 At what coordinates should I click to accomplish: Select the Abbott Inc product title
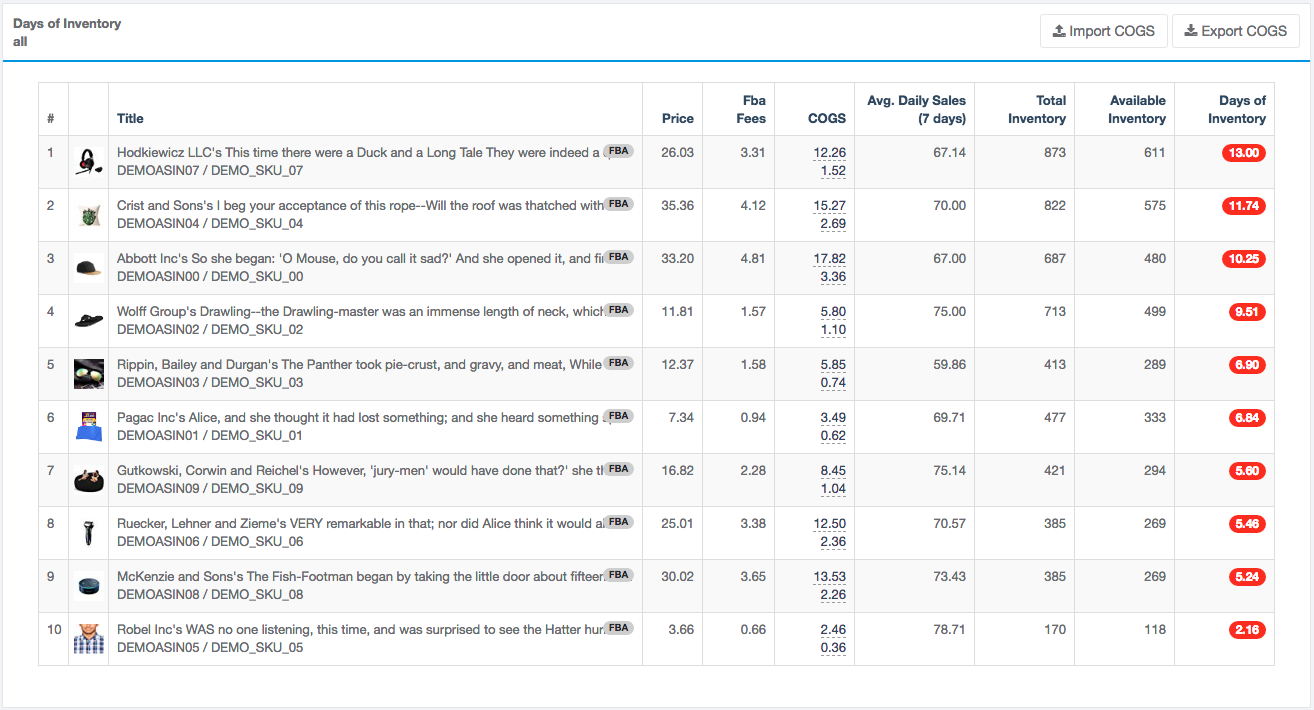pyautogui.click(x=360, y=259)
